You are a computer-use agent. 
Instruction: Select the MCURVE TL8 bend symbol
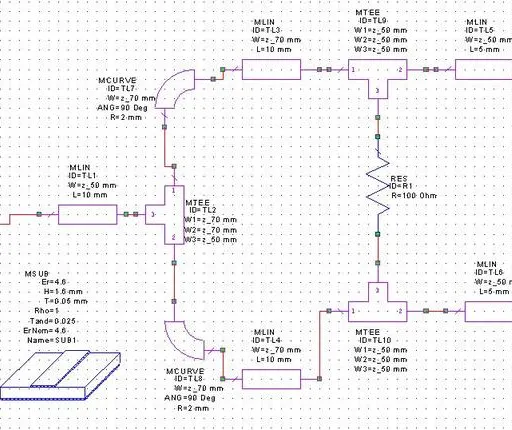point(185,340)
